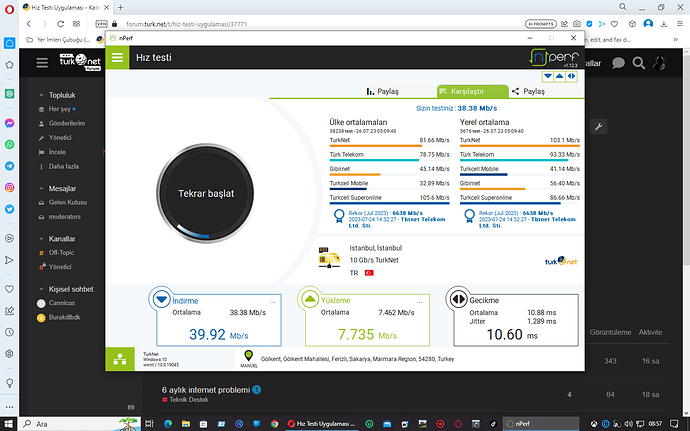This screenshot has height=431, width=690.
Task: Open new browser tab with plus
Action: [x=120, y=7]
